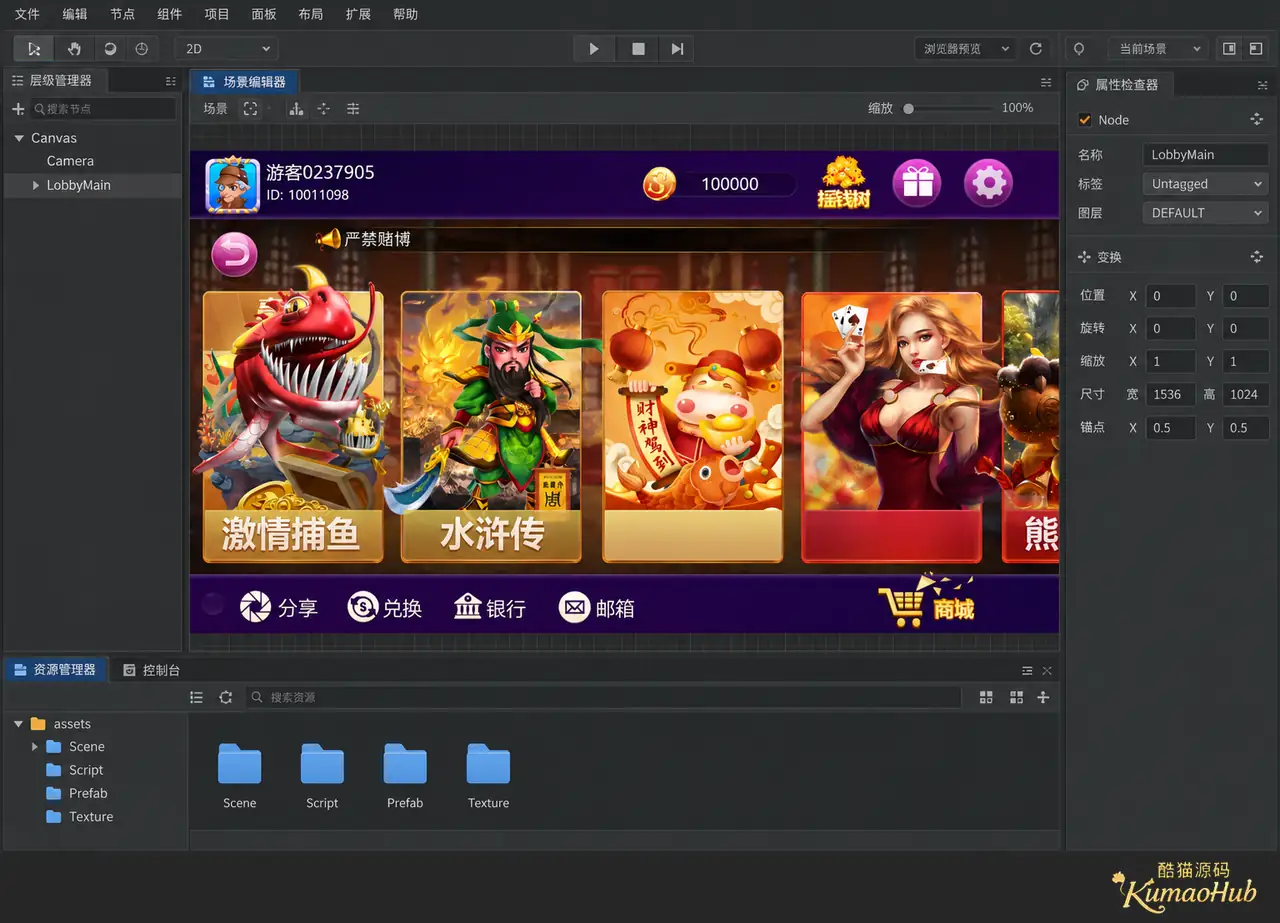The height and width of the screenshot is (923, 1280).
Task: Switch asset list view mode
Action: 197,697
